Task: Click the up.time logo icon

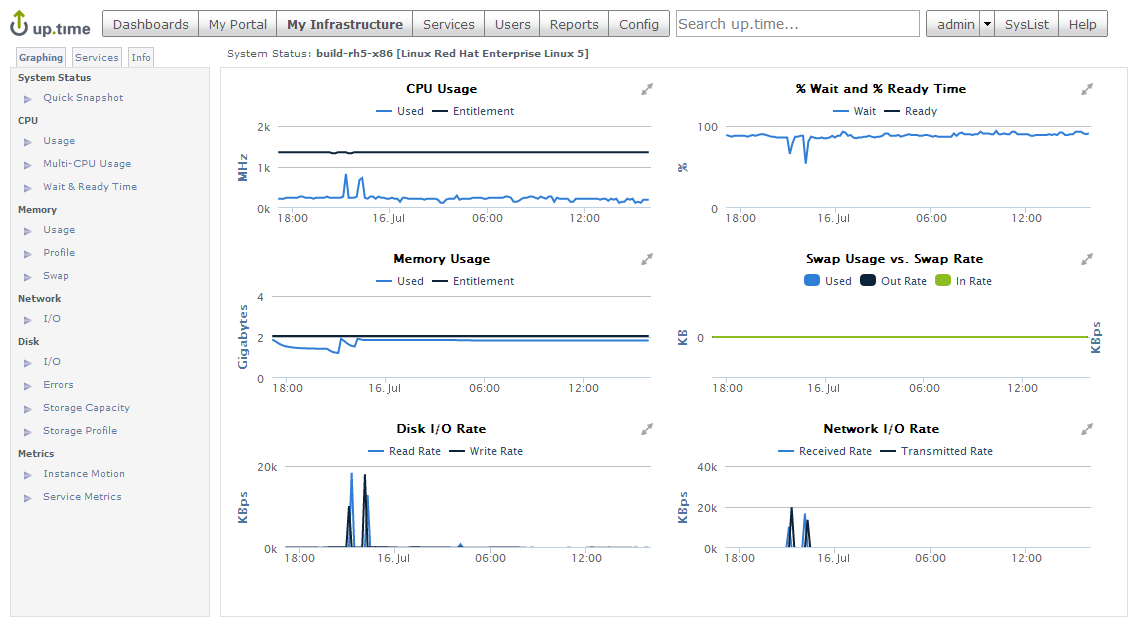Action: point(20,22)
